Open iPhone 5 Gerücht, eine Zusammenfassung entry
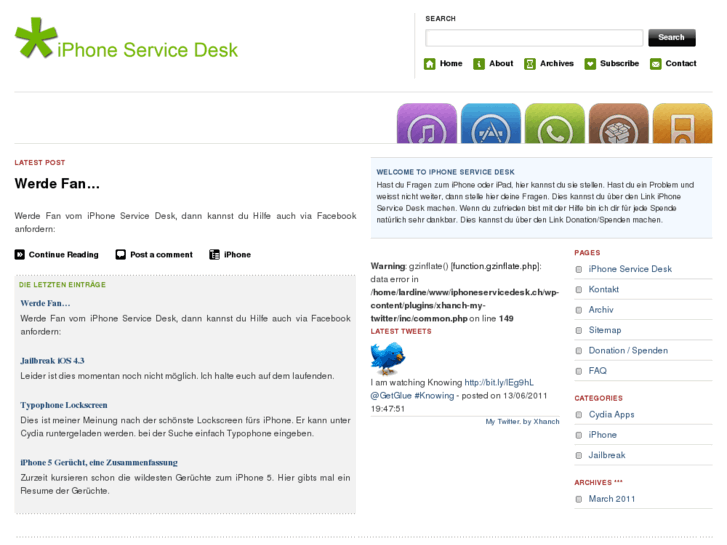The width and height of the screenshot is (727, 545). pyautogui.click(x=99, y=463)
